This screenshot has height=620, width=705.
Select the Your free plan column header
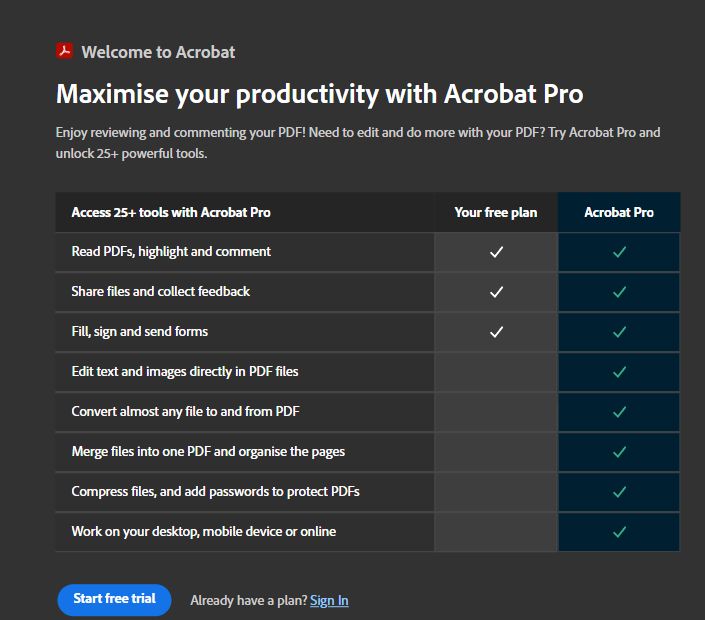[496, 212]
